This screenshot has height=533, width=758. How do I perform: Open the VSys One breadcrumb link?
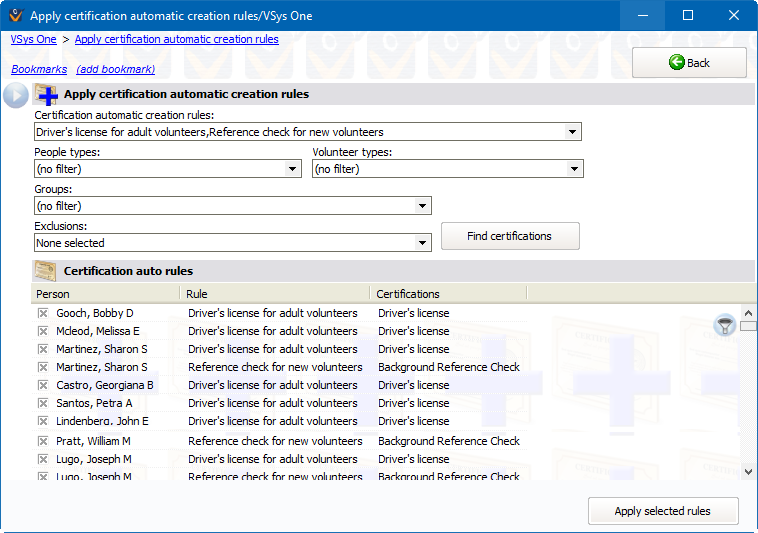[33, 39]
